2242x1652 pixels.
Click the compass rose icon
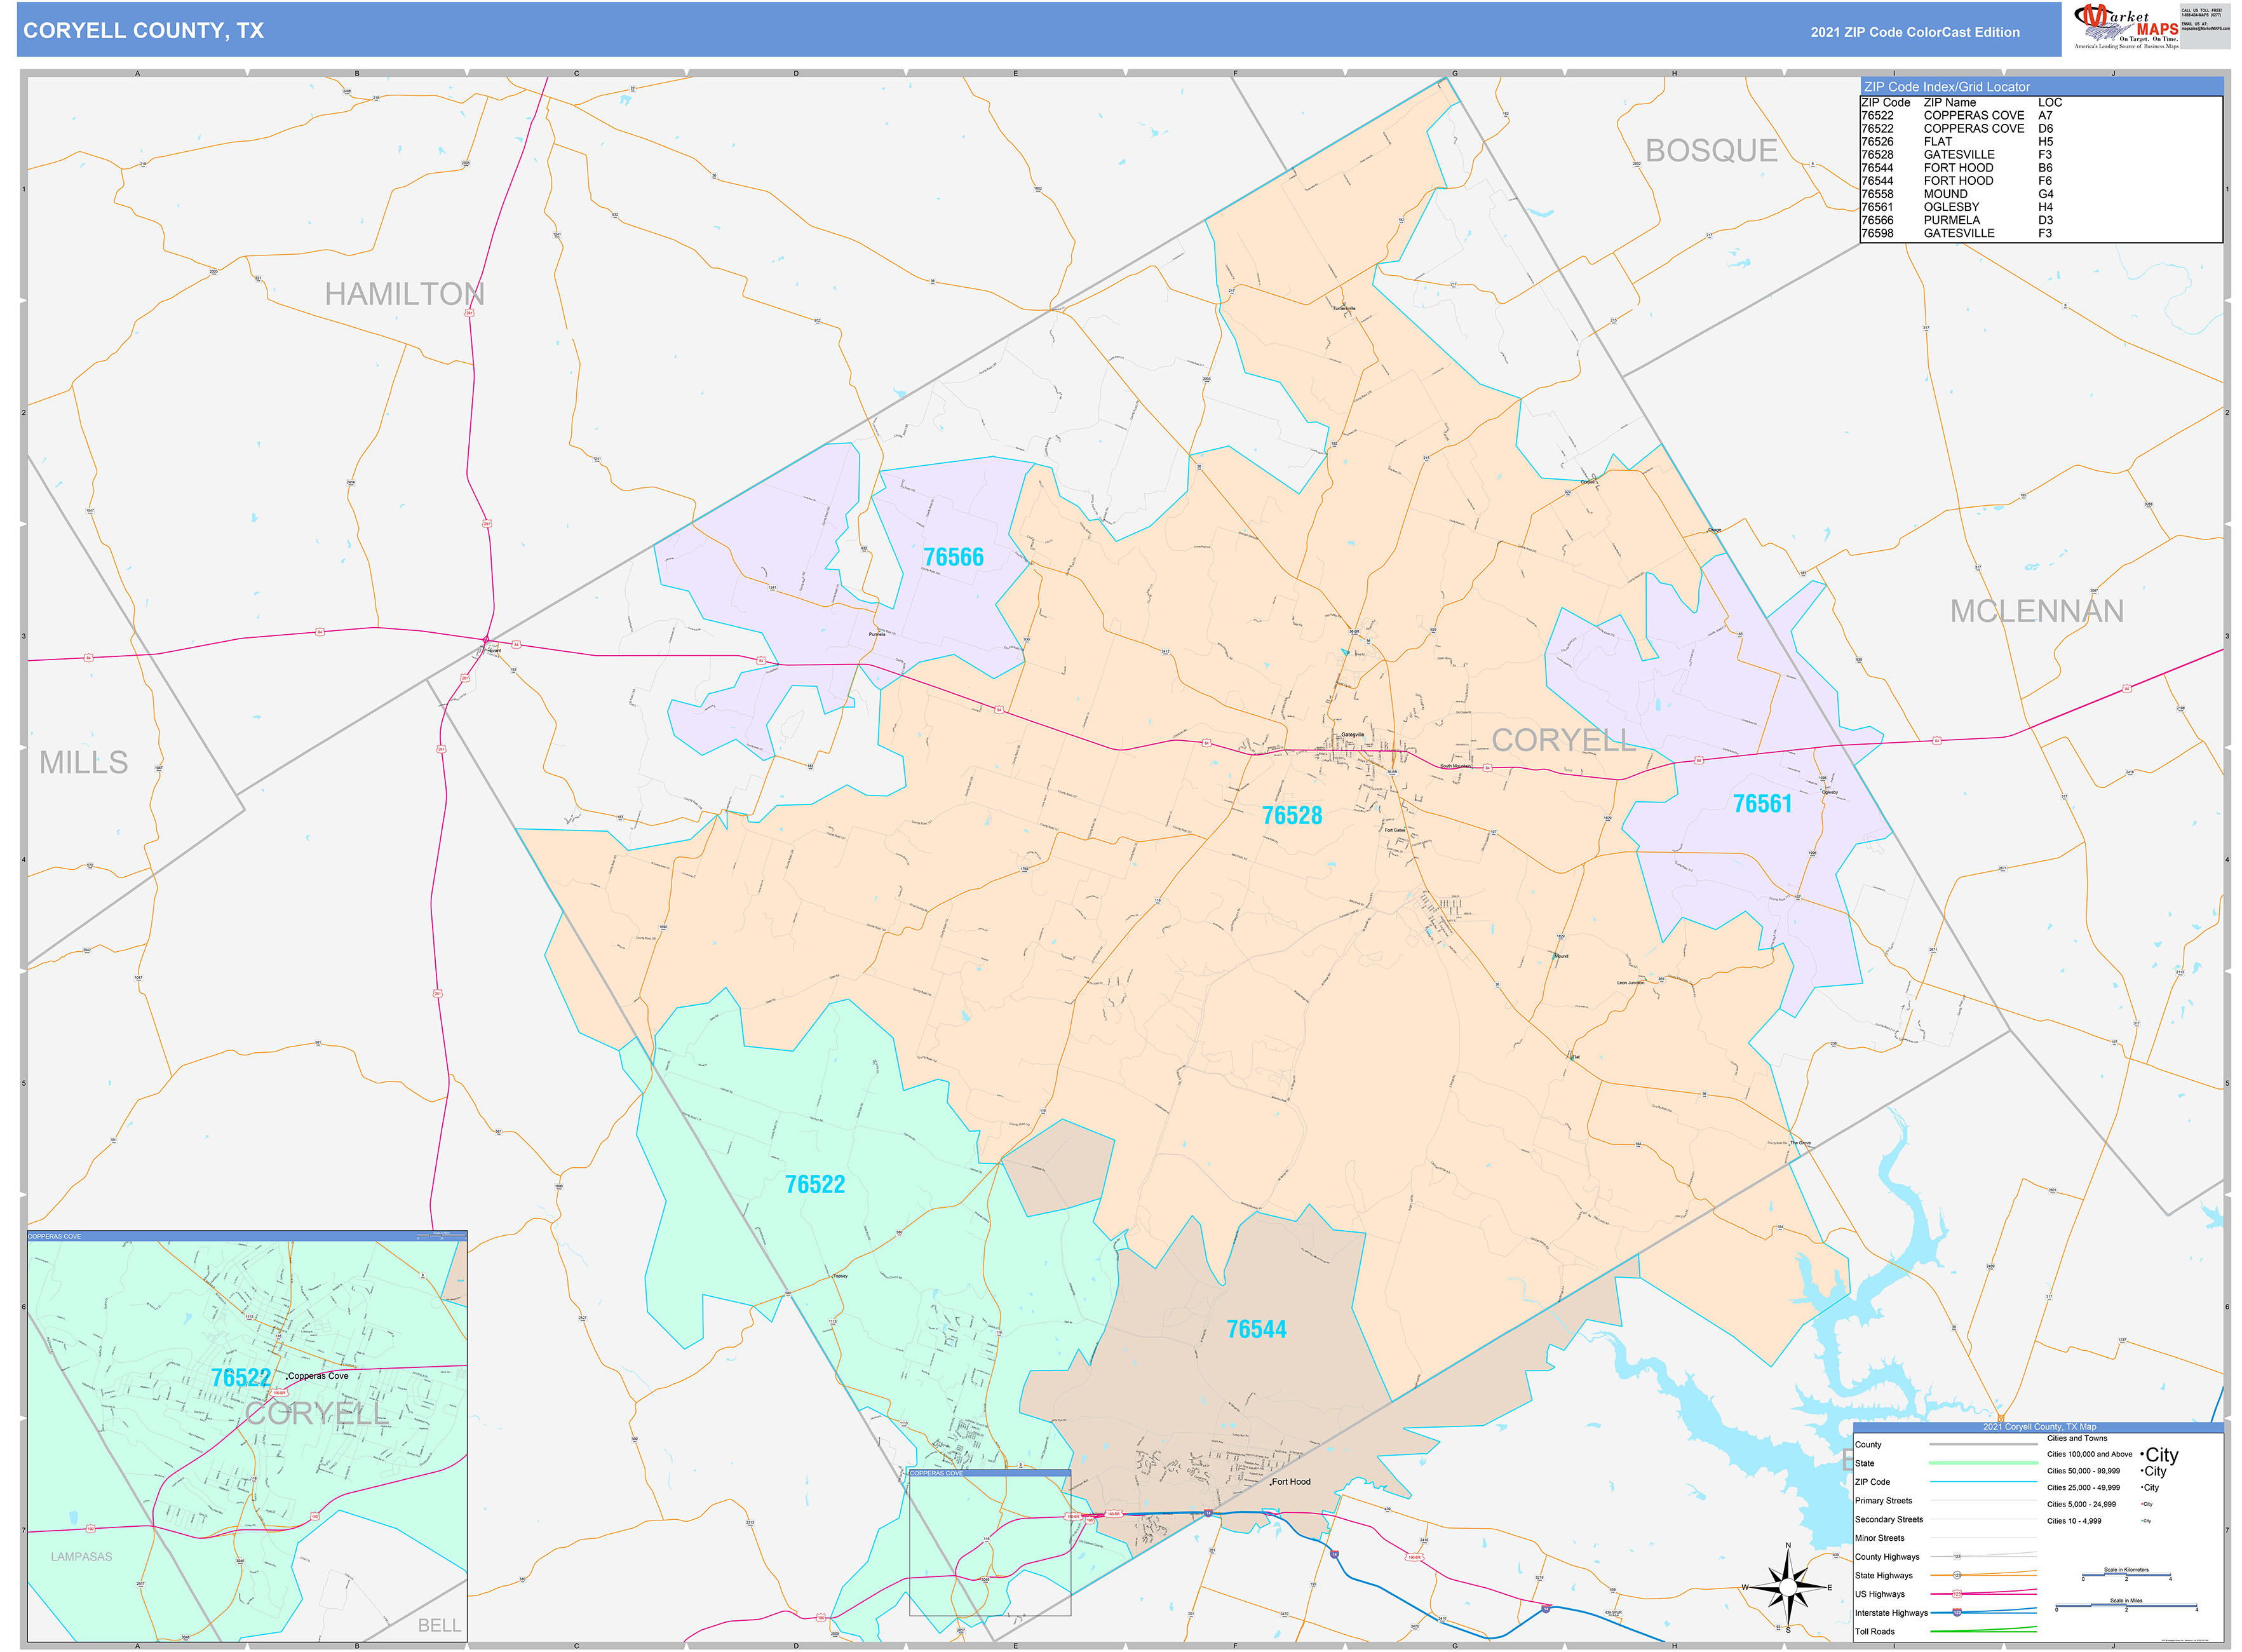(x=1788, y=1588)
